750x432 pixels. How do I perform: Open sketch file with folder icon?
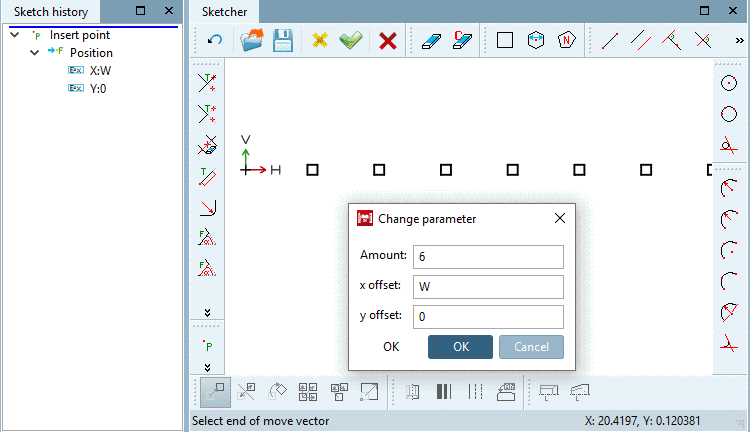click(252, 40)
